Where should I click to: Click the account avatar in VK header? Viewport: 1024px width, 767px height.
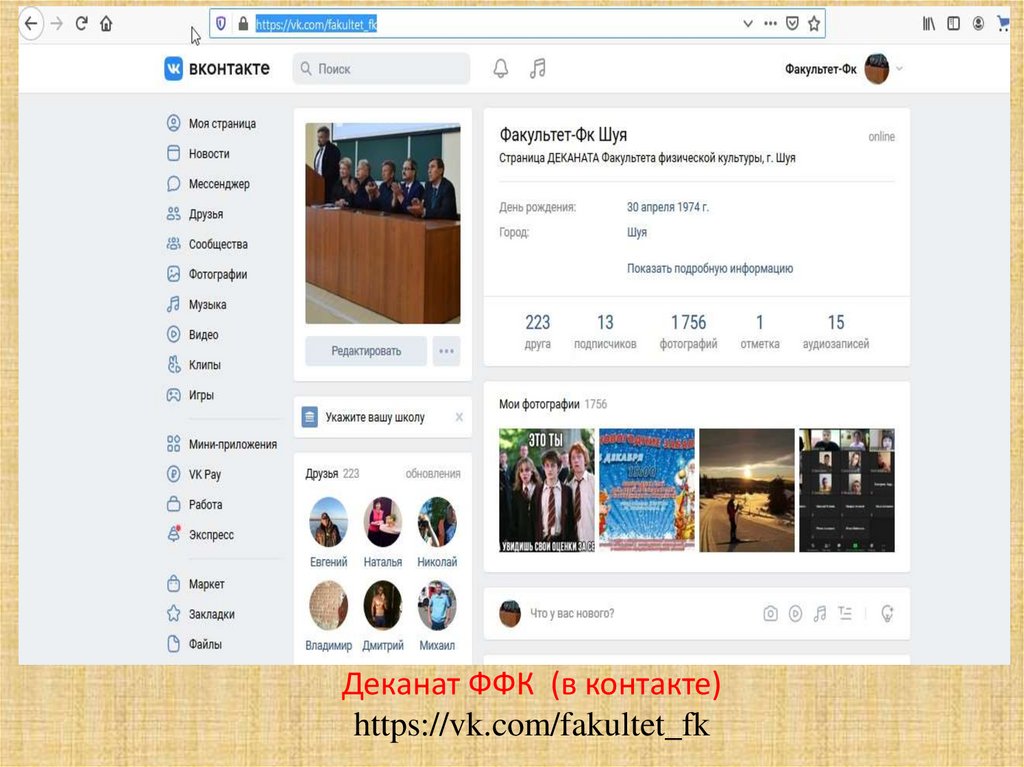click(876, 69)
